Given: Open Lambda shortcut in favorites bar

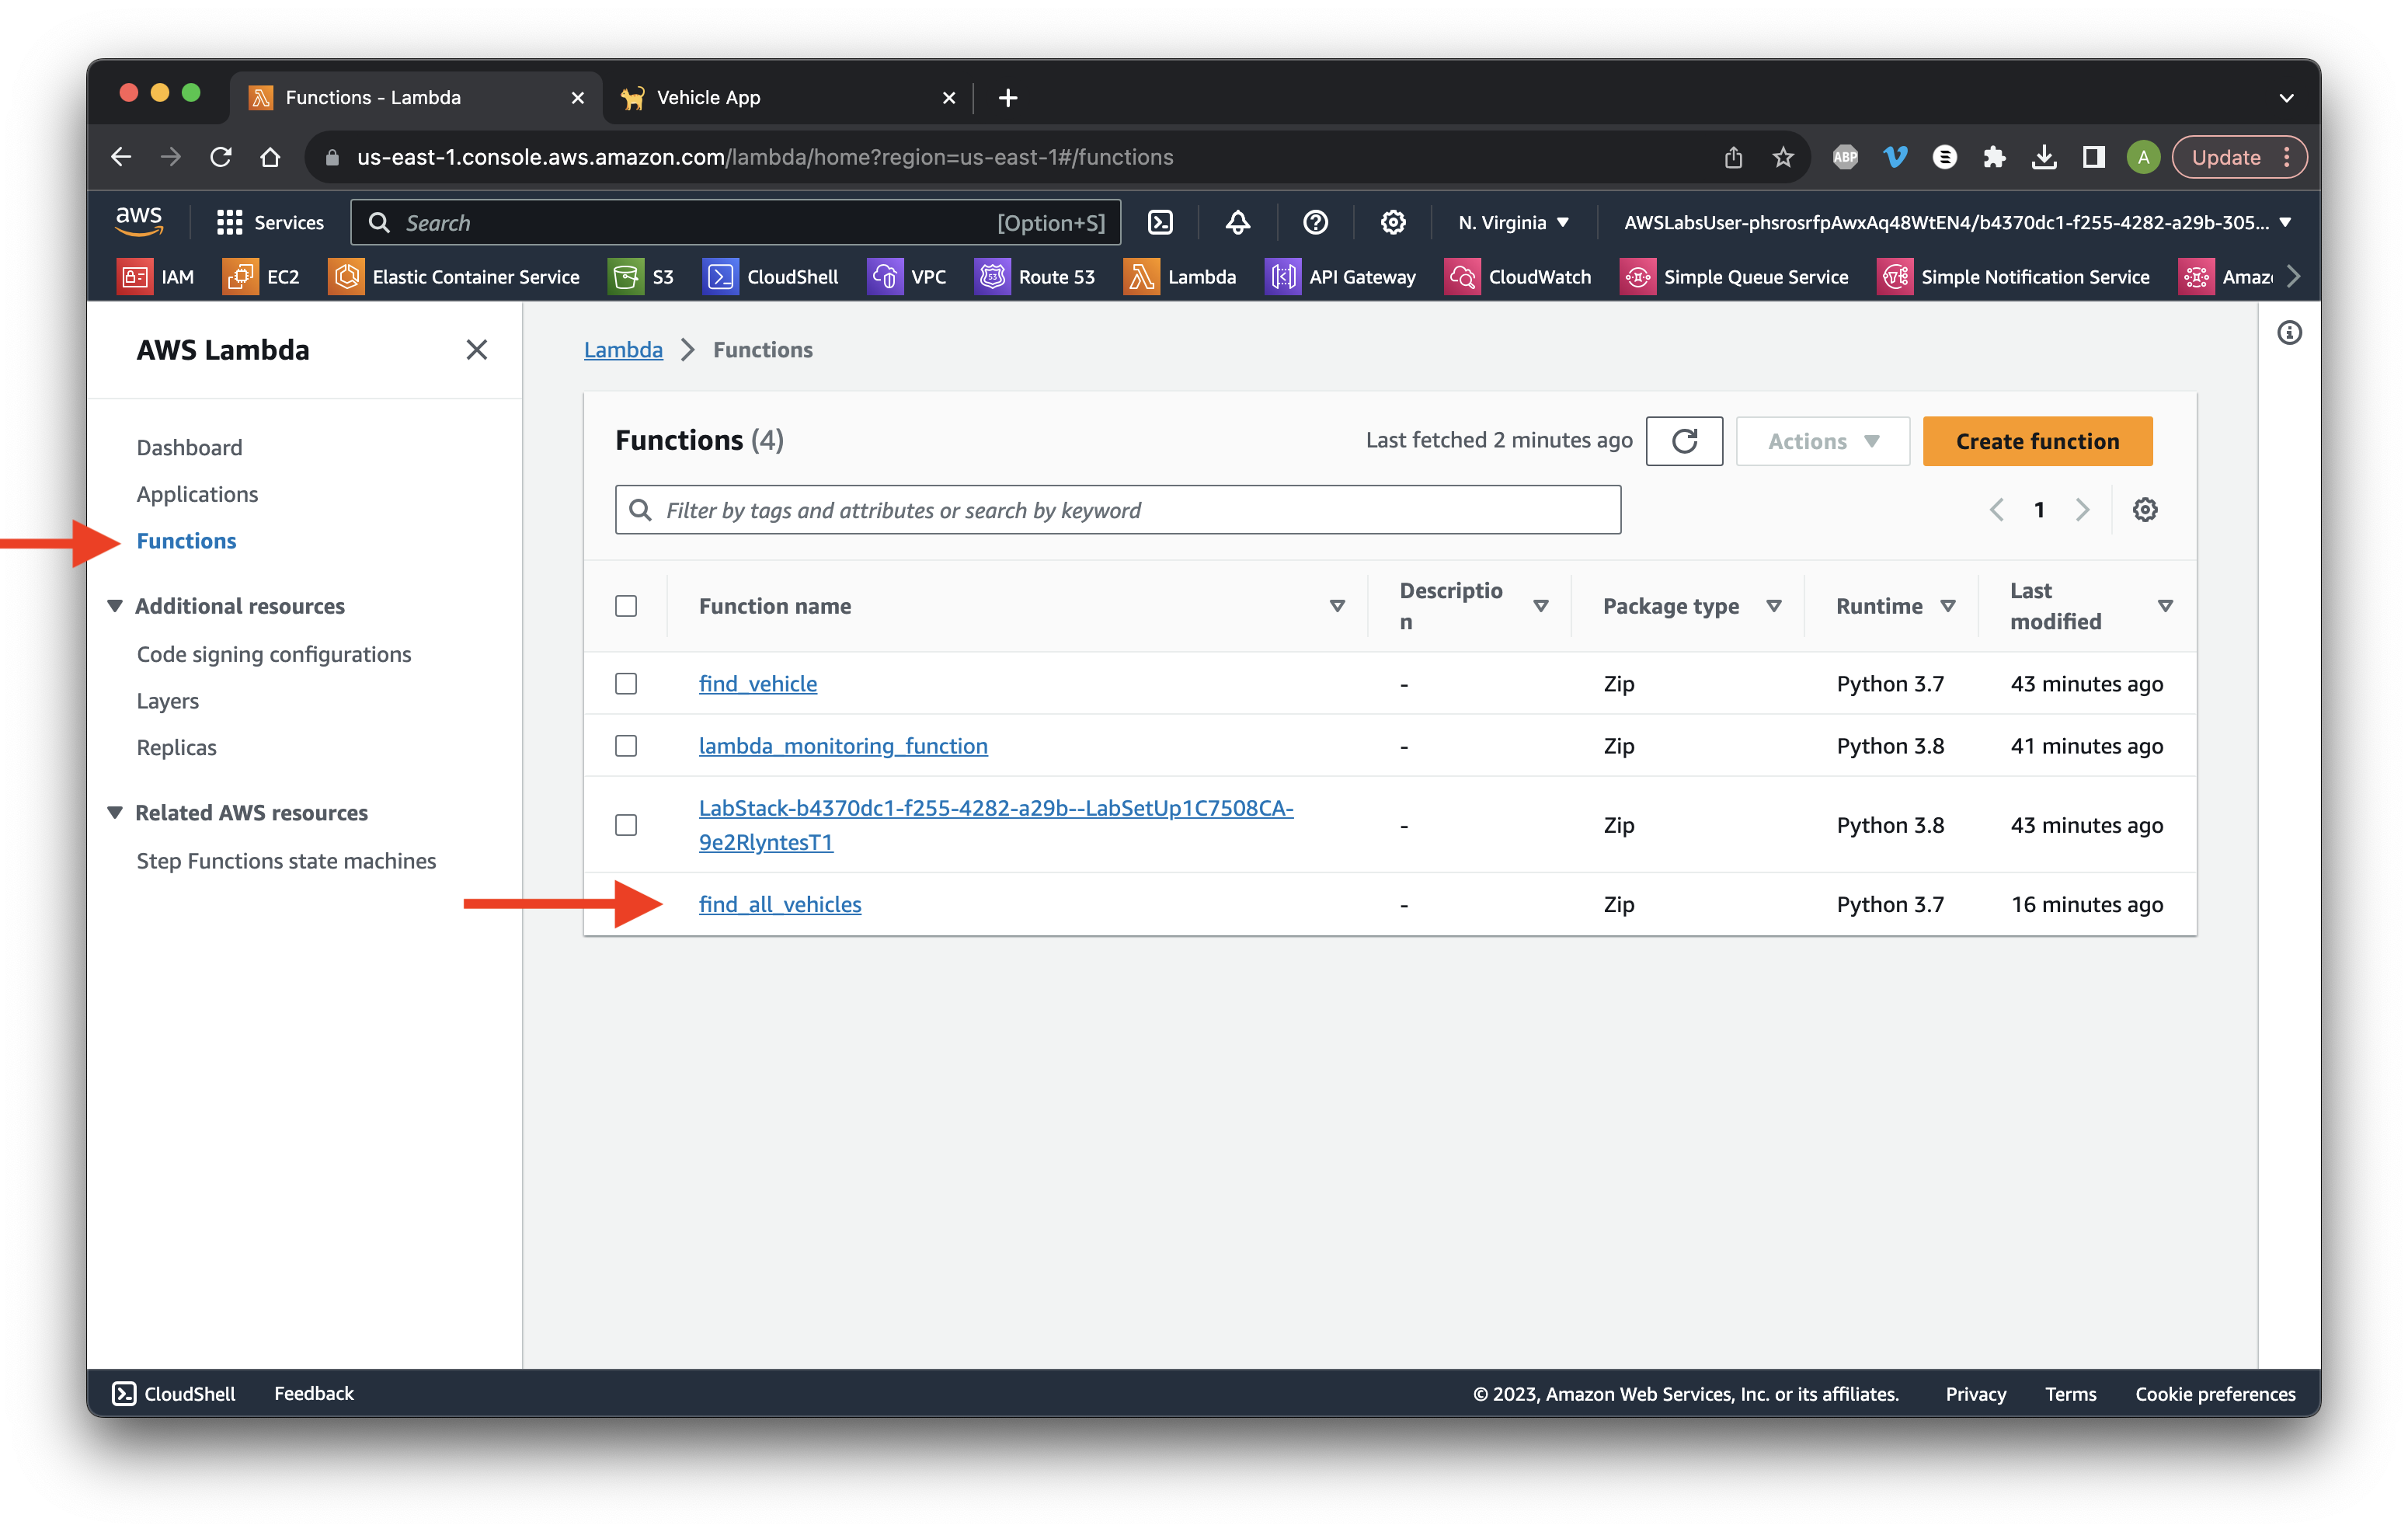Looking at the screenshot, I should [1180, 277].
